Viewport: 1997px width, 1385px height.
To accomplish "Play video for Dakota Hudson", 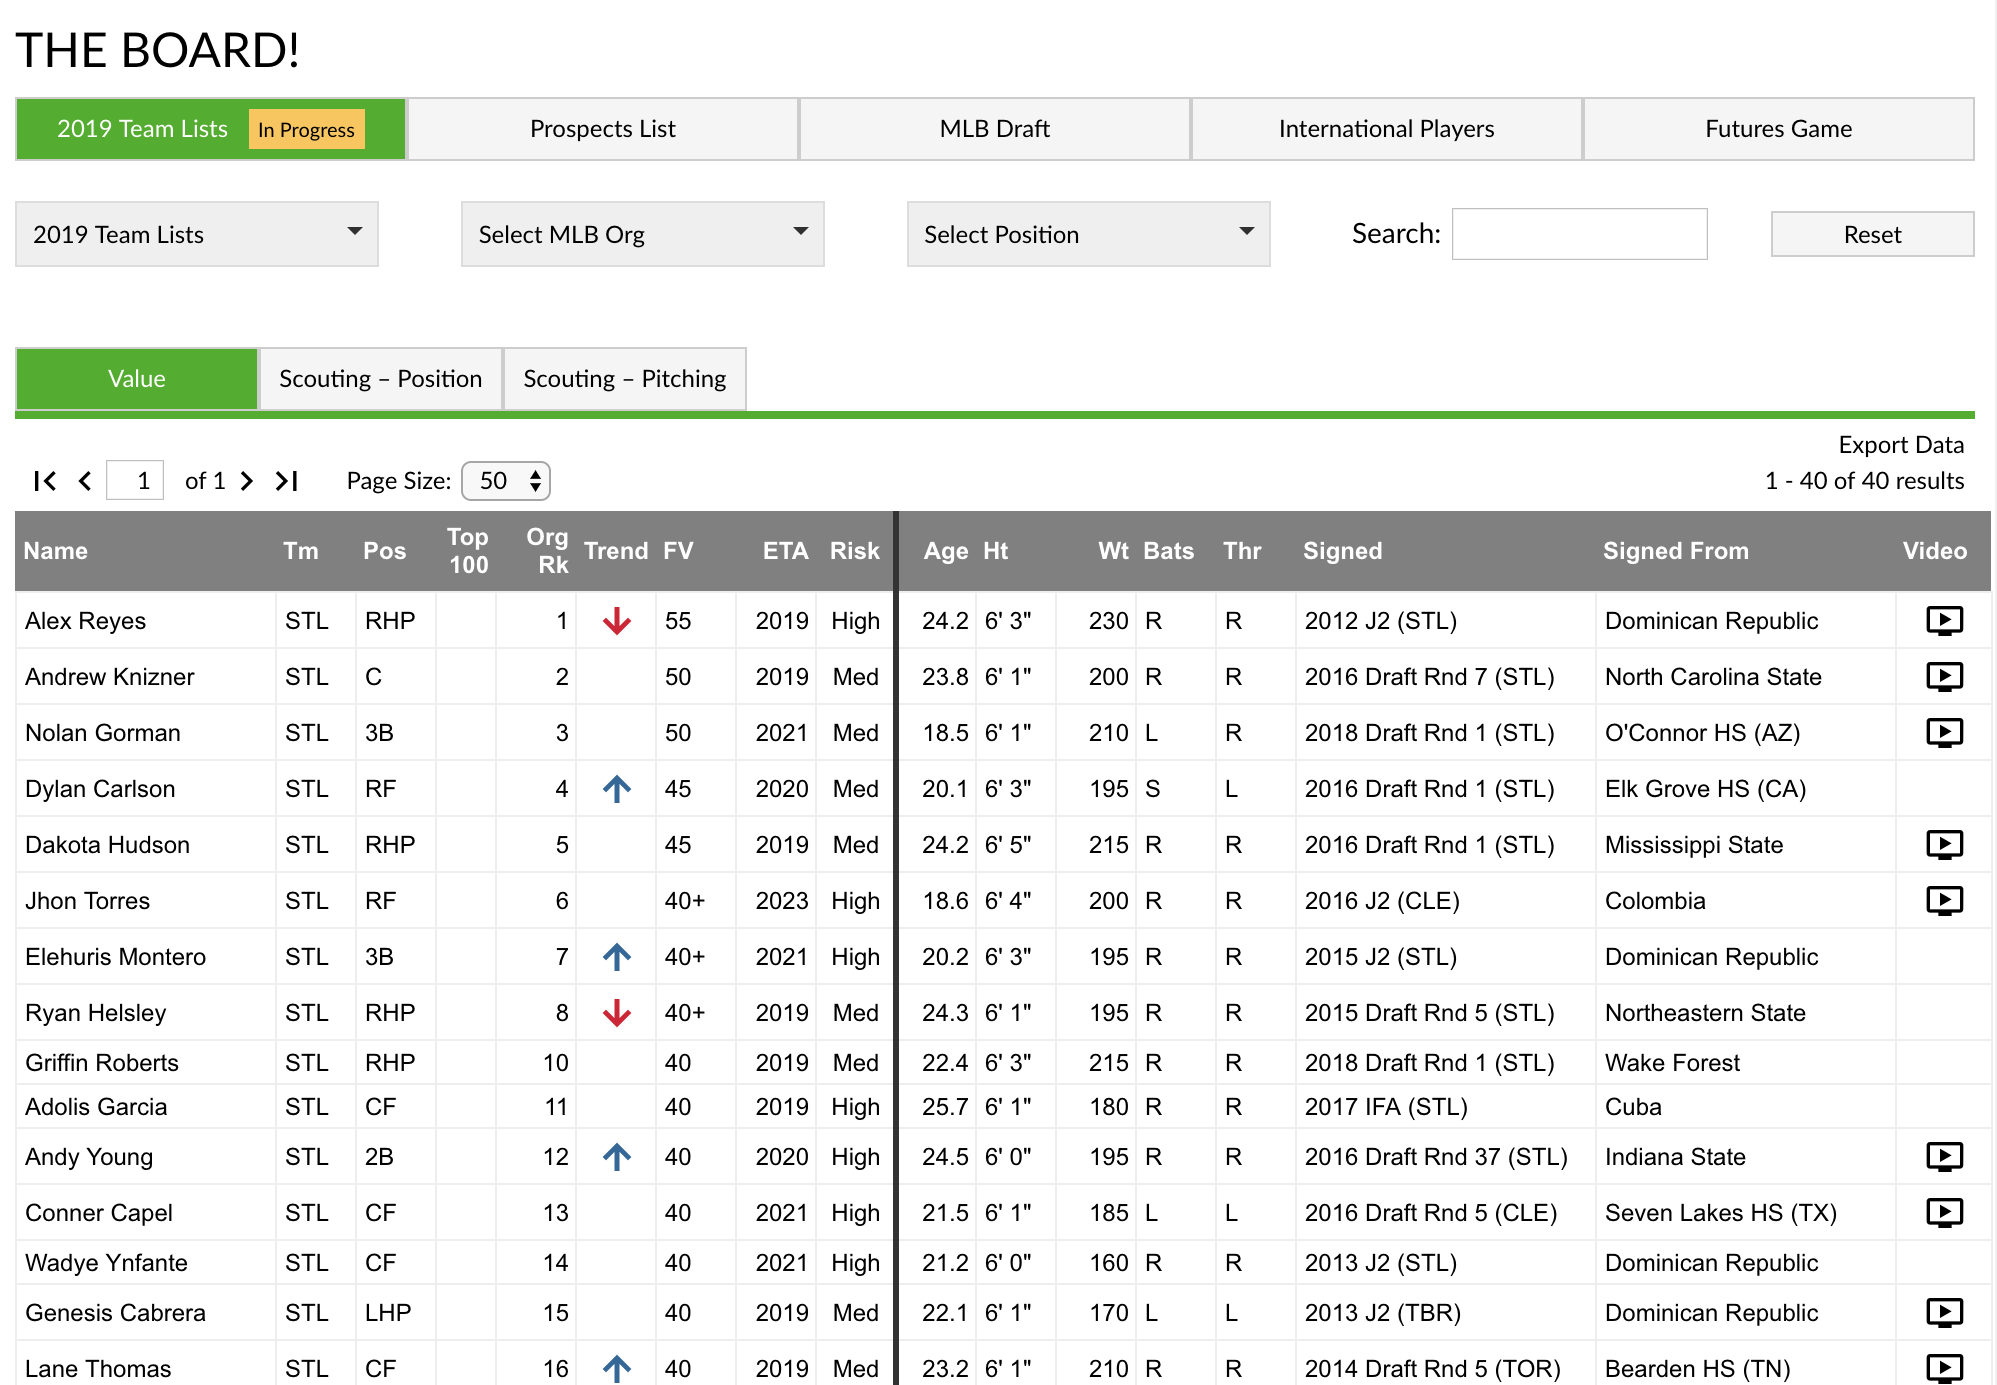I will (1944, 844).
